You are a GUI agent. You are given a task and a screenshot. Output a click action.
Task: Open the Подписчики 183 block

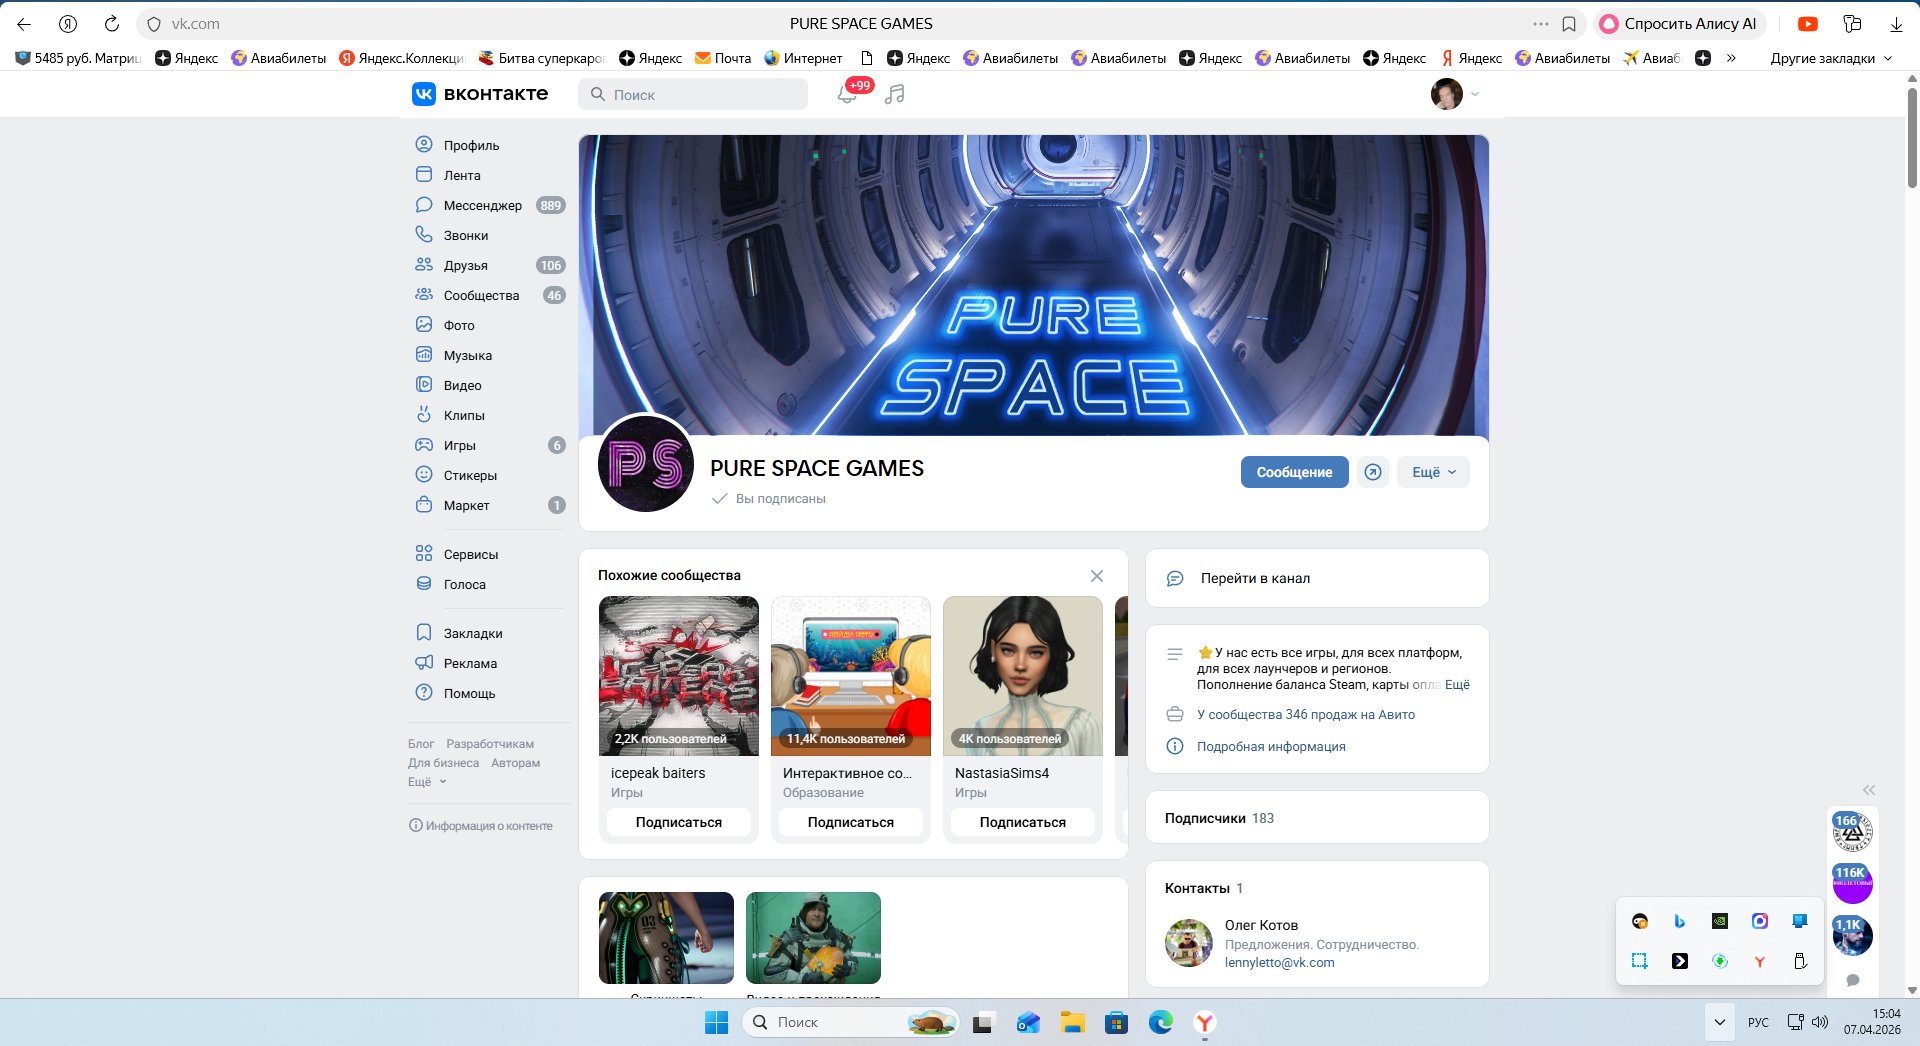click(1317, 818)
